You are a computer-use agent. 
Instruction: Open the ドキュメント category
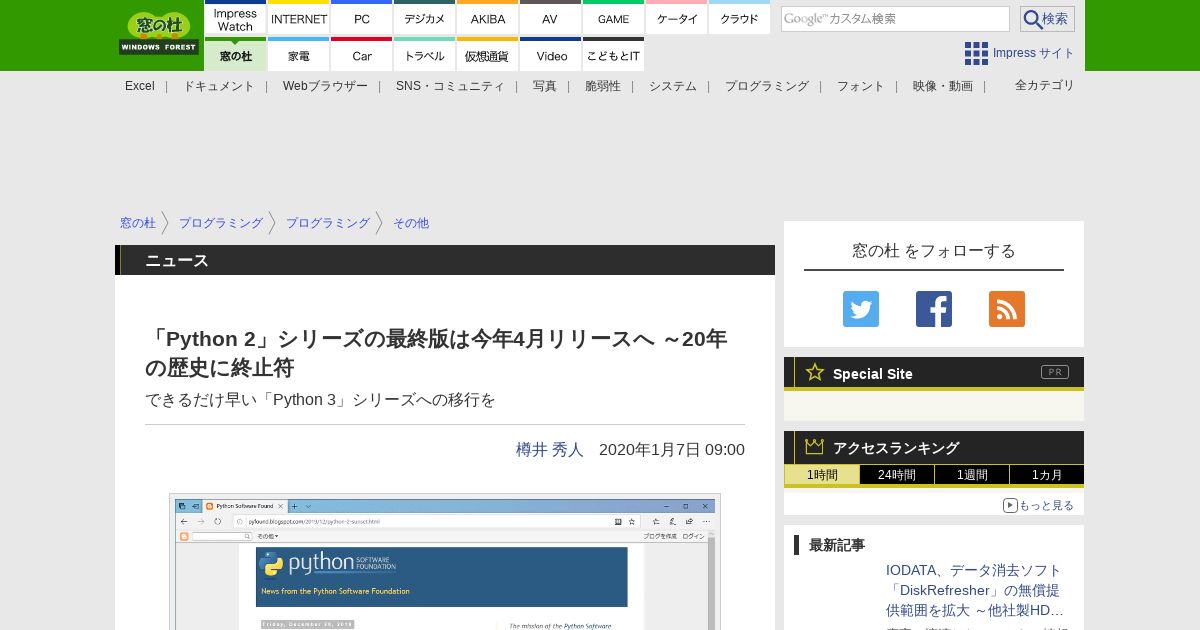pyautogui.click(x=219, y=86)
